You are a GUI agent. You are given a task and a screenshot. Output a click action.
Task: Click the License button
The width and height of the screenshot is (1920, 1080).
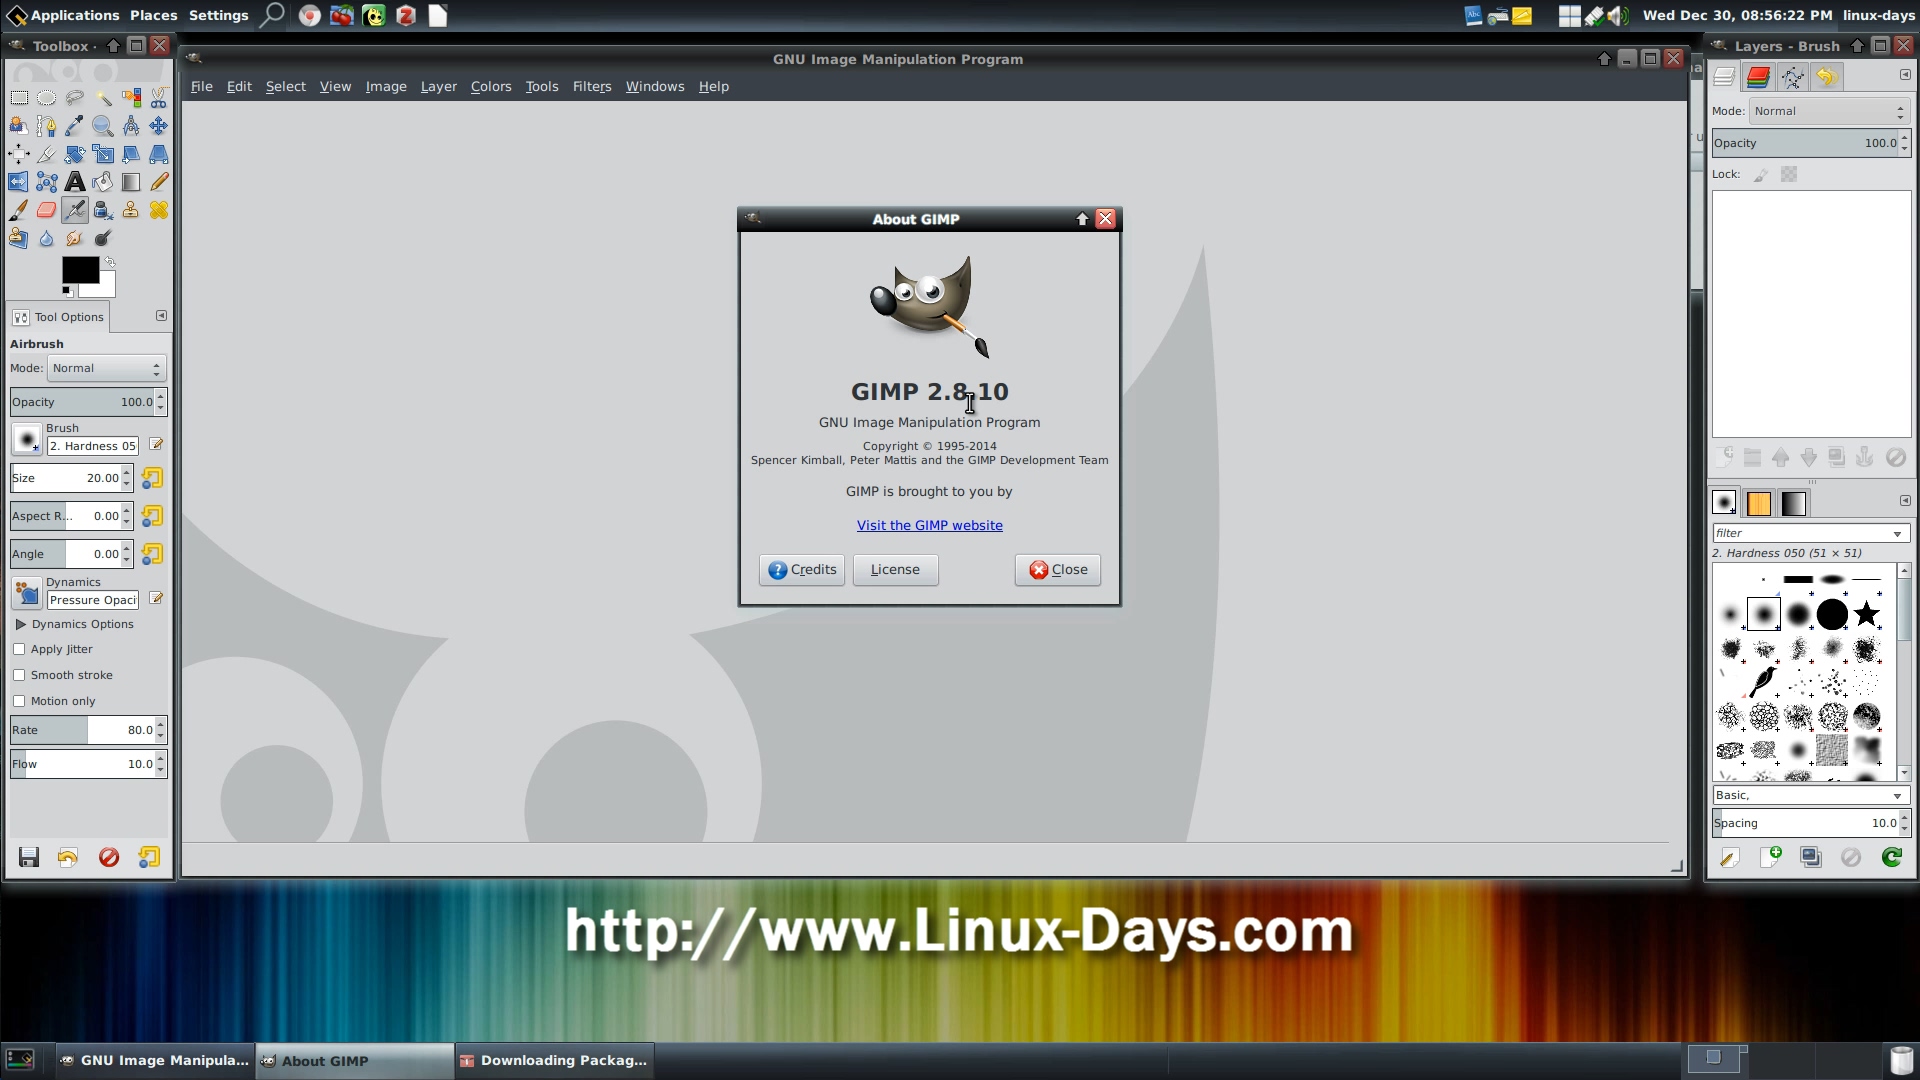(895, 570)
